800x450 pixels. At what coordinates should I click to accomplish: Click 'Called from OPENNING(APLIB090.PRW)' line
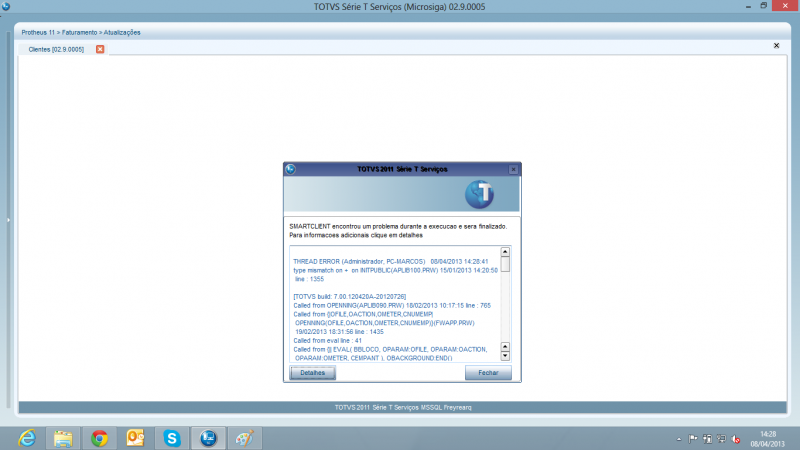click(392, 306)
